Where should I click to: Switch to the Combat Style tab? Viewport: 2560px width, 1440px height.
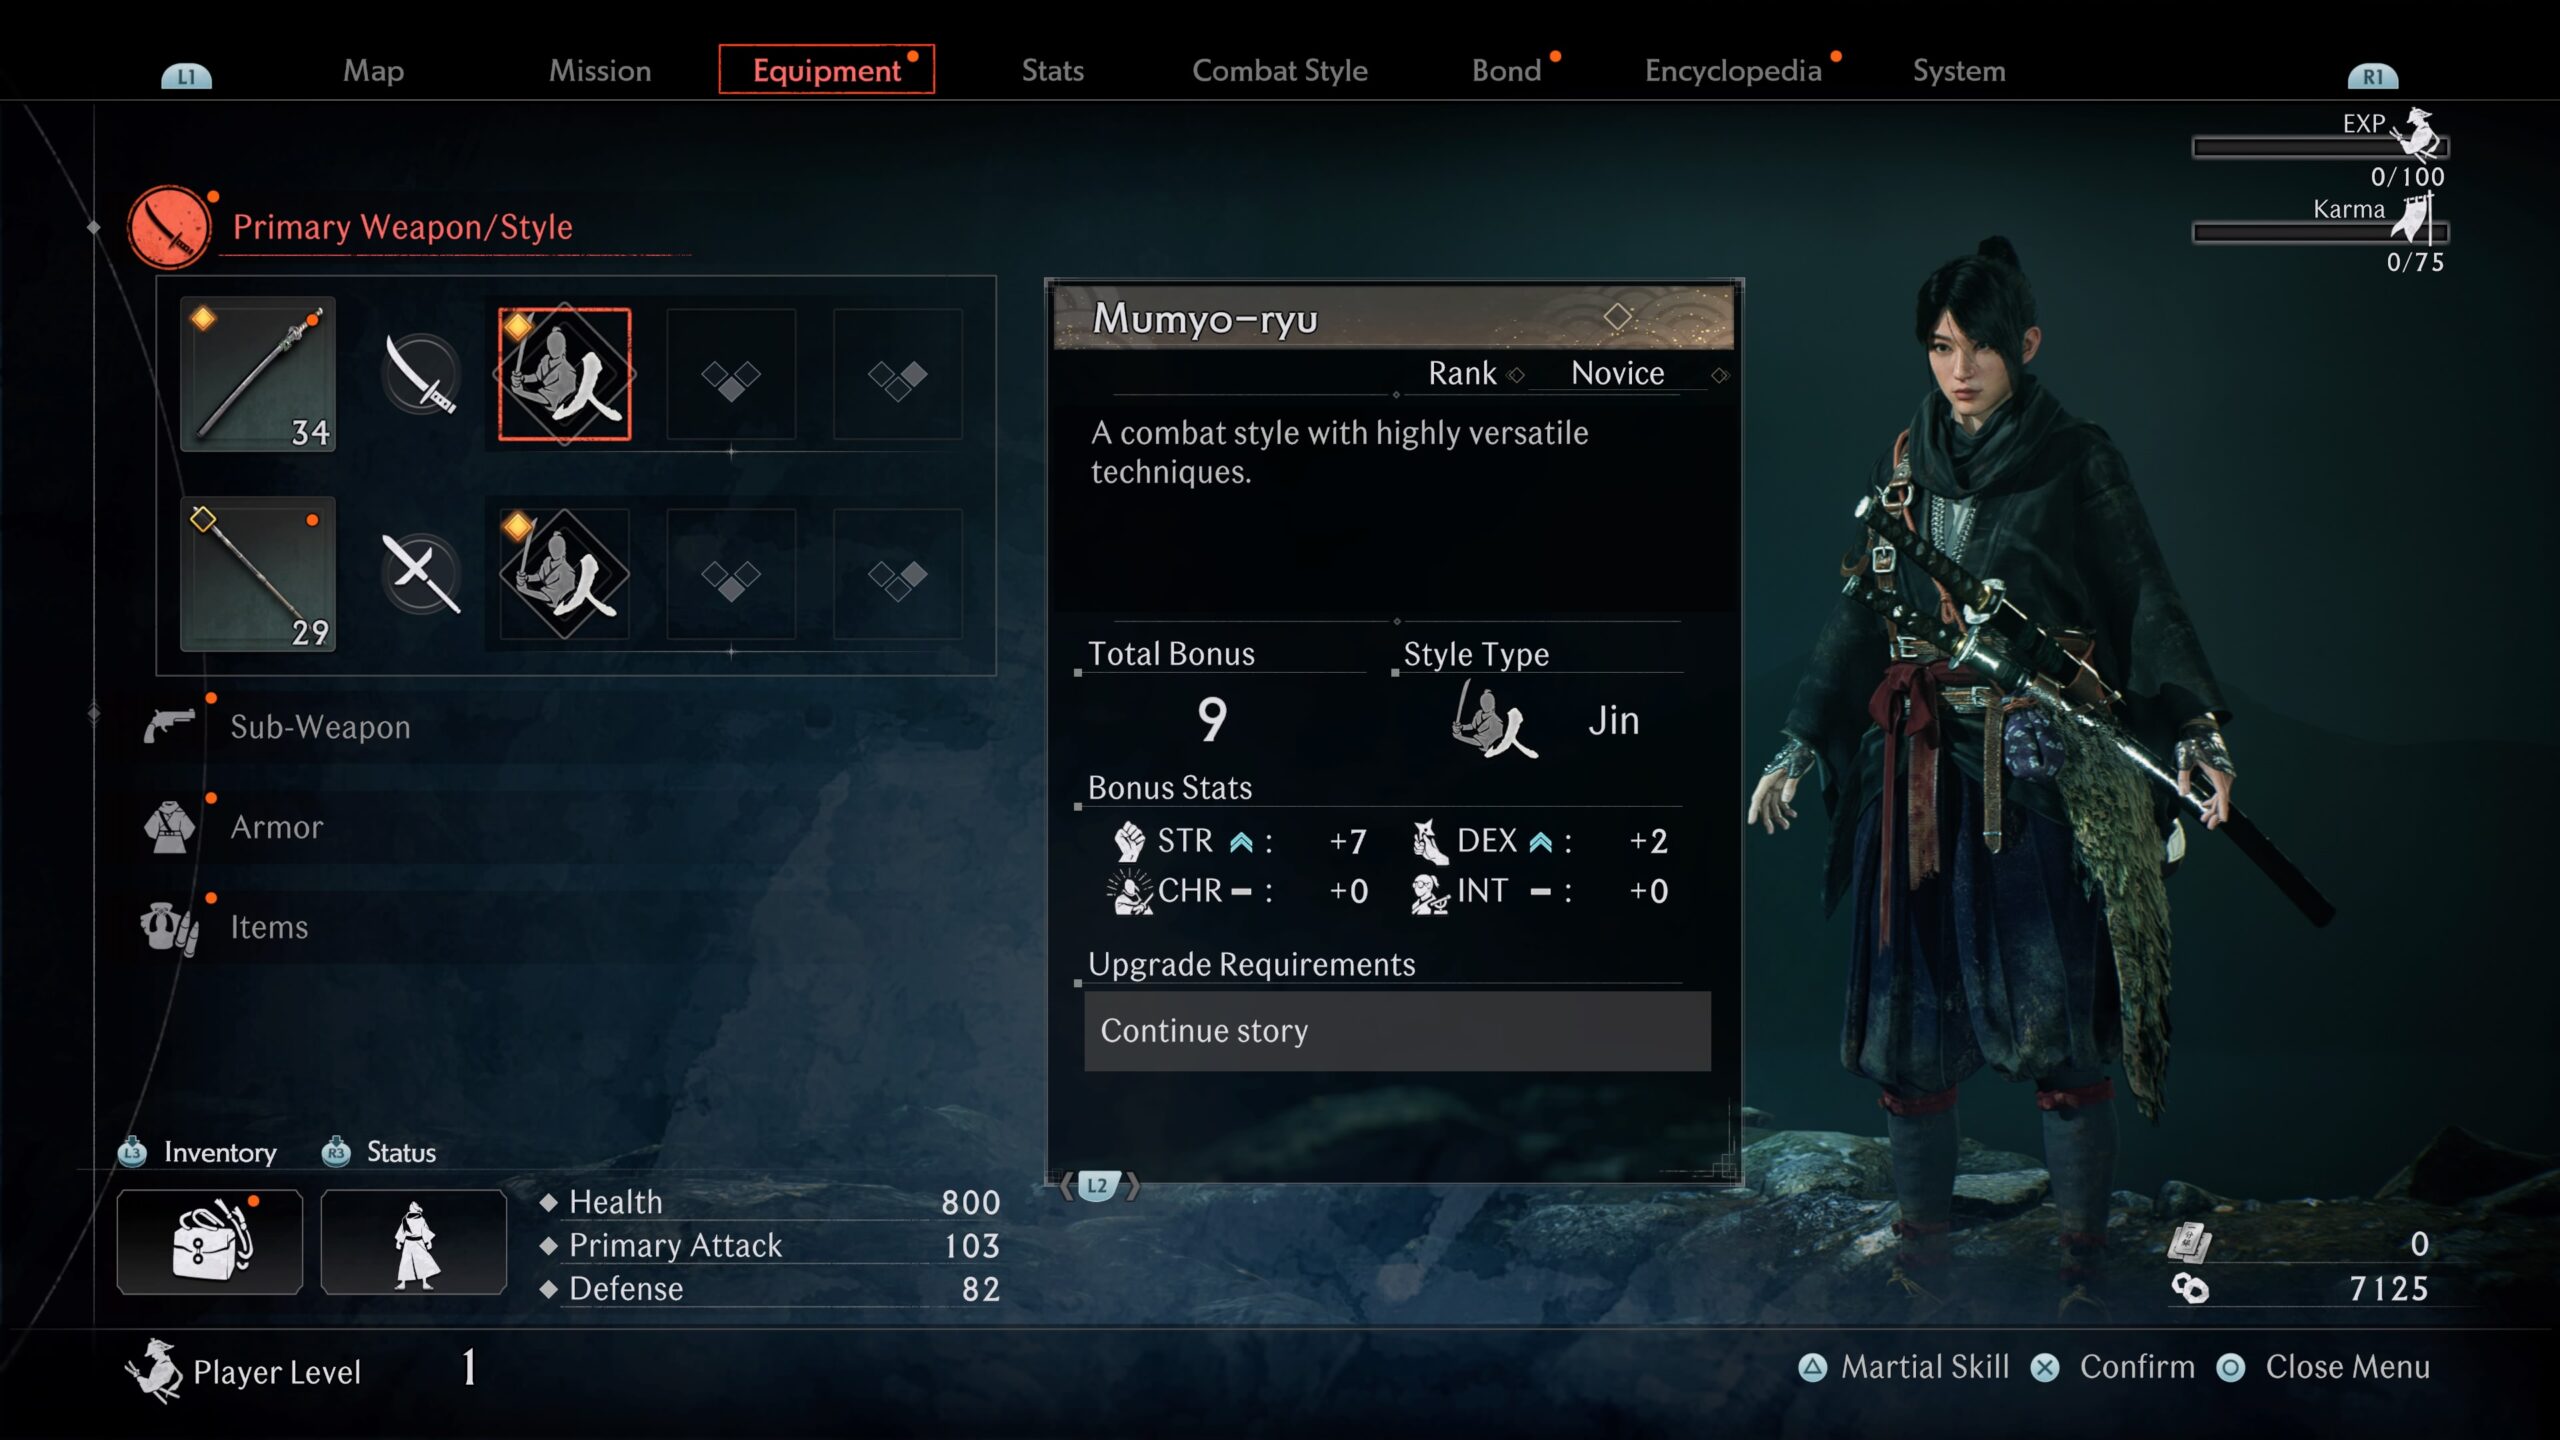click(1279, 70)
